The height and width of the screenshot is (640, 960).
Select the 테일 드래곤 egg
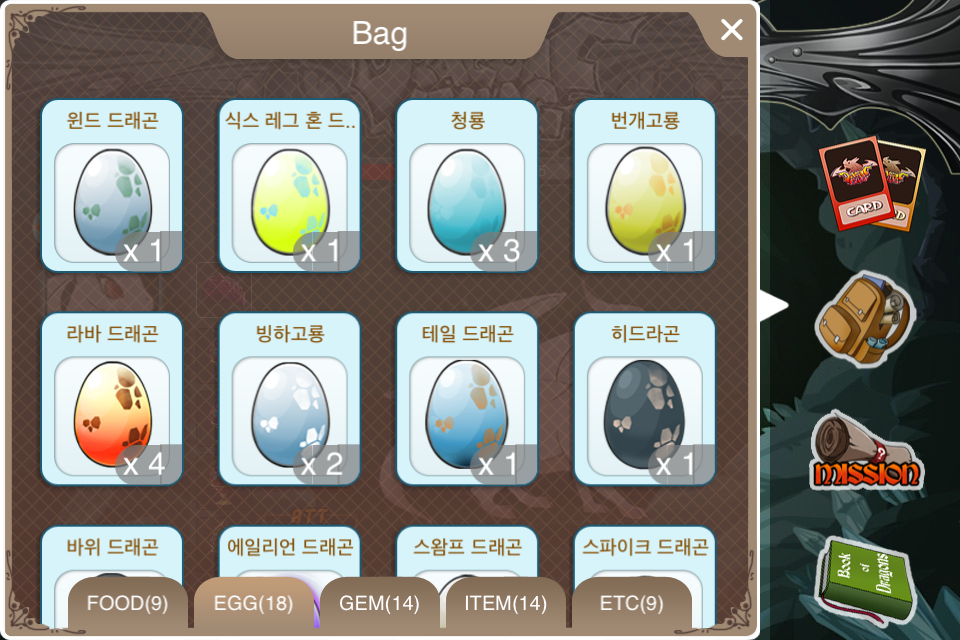[467, 399]
